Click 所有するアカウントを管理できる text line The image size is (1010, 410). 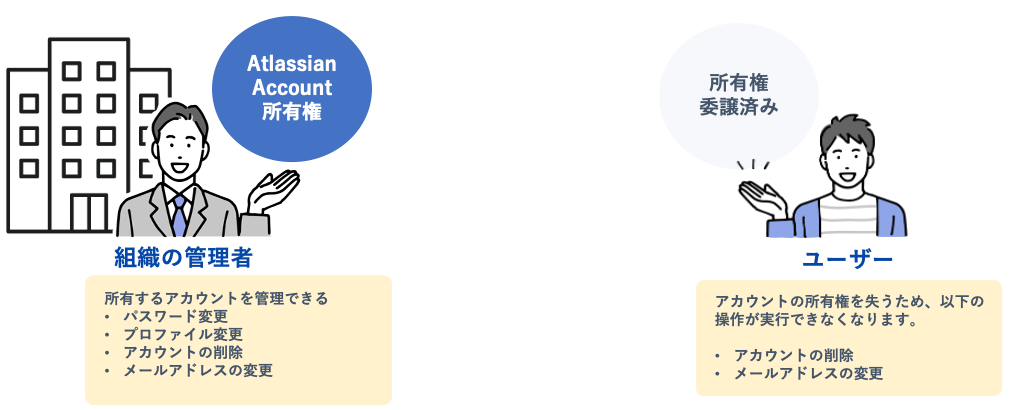216,299
